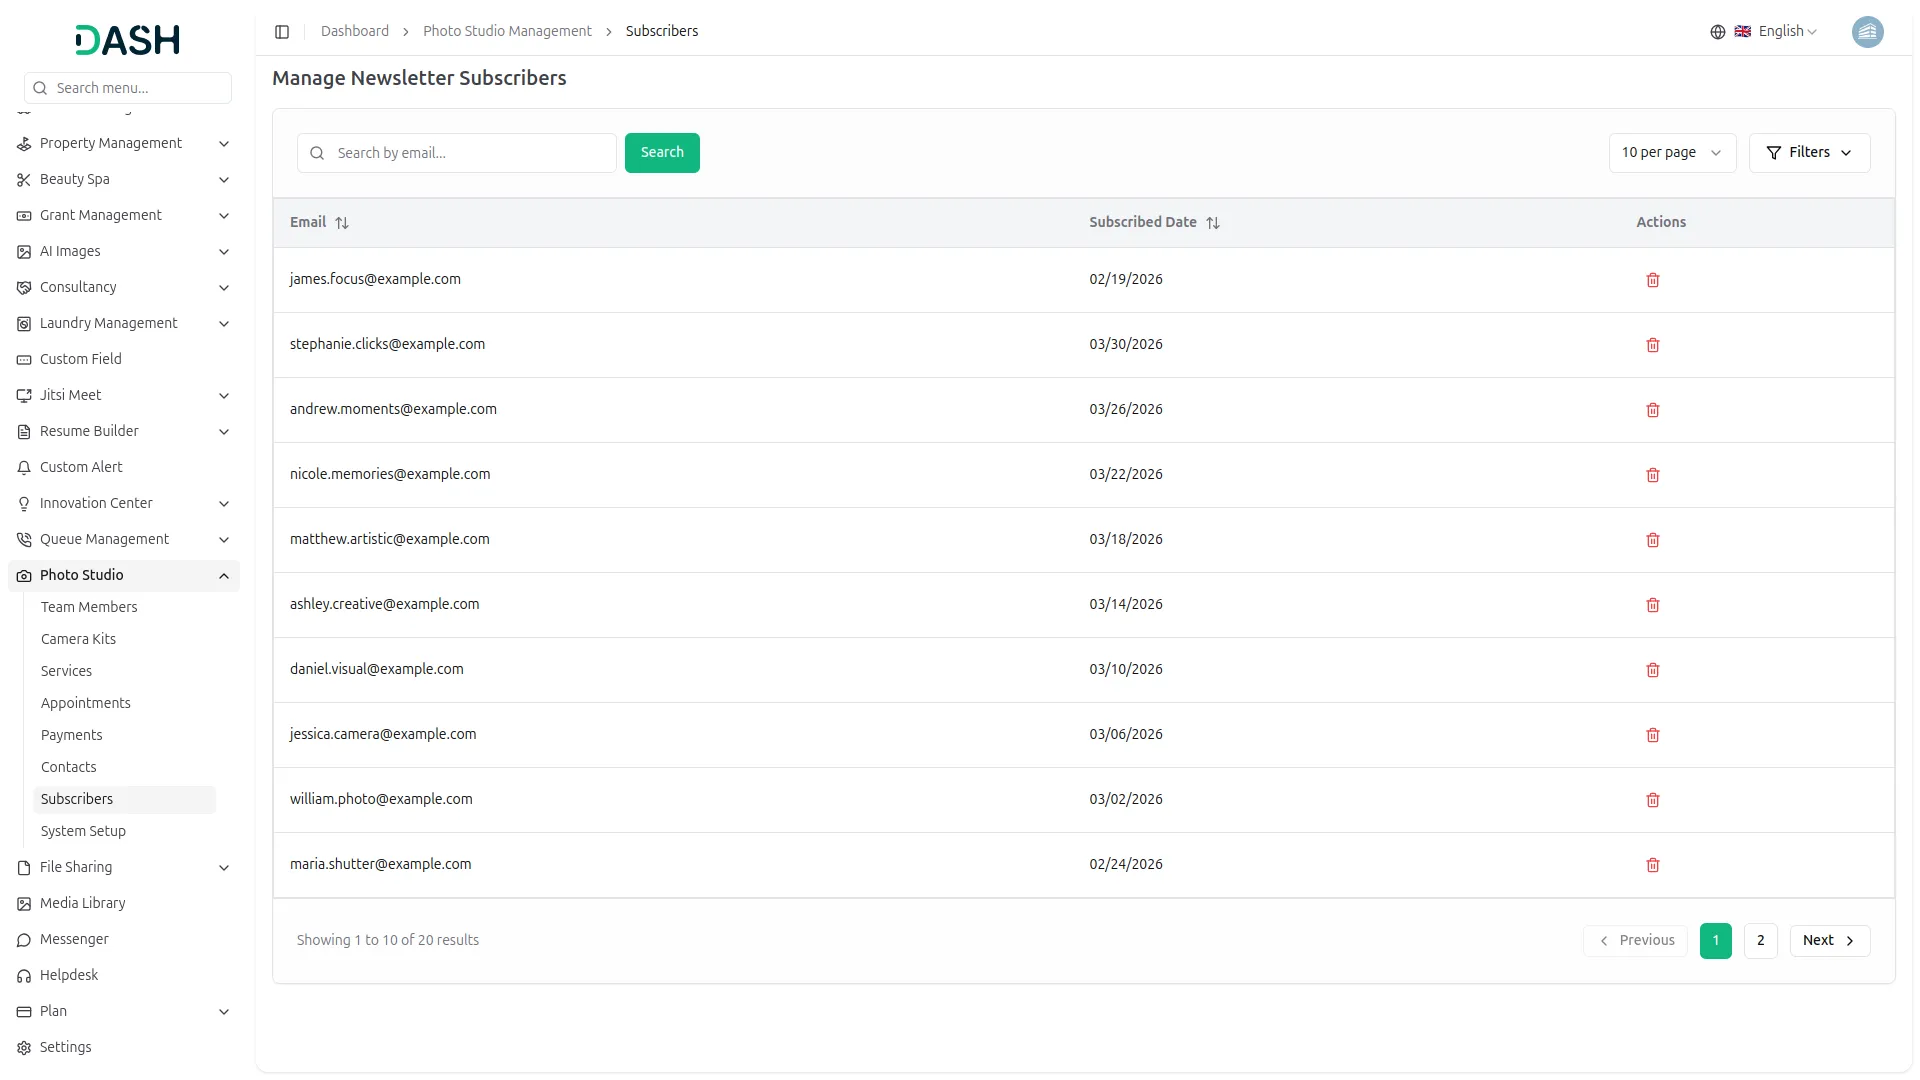The width and height of the screenshot is (1920, 1080).
Task: Toggle the sidebar with the panel icon
Action: (x=282, y=31)
